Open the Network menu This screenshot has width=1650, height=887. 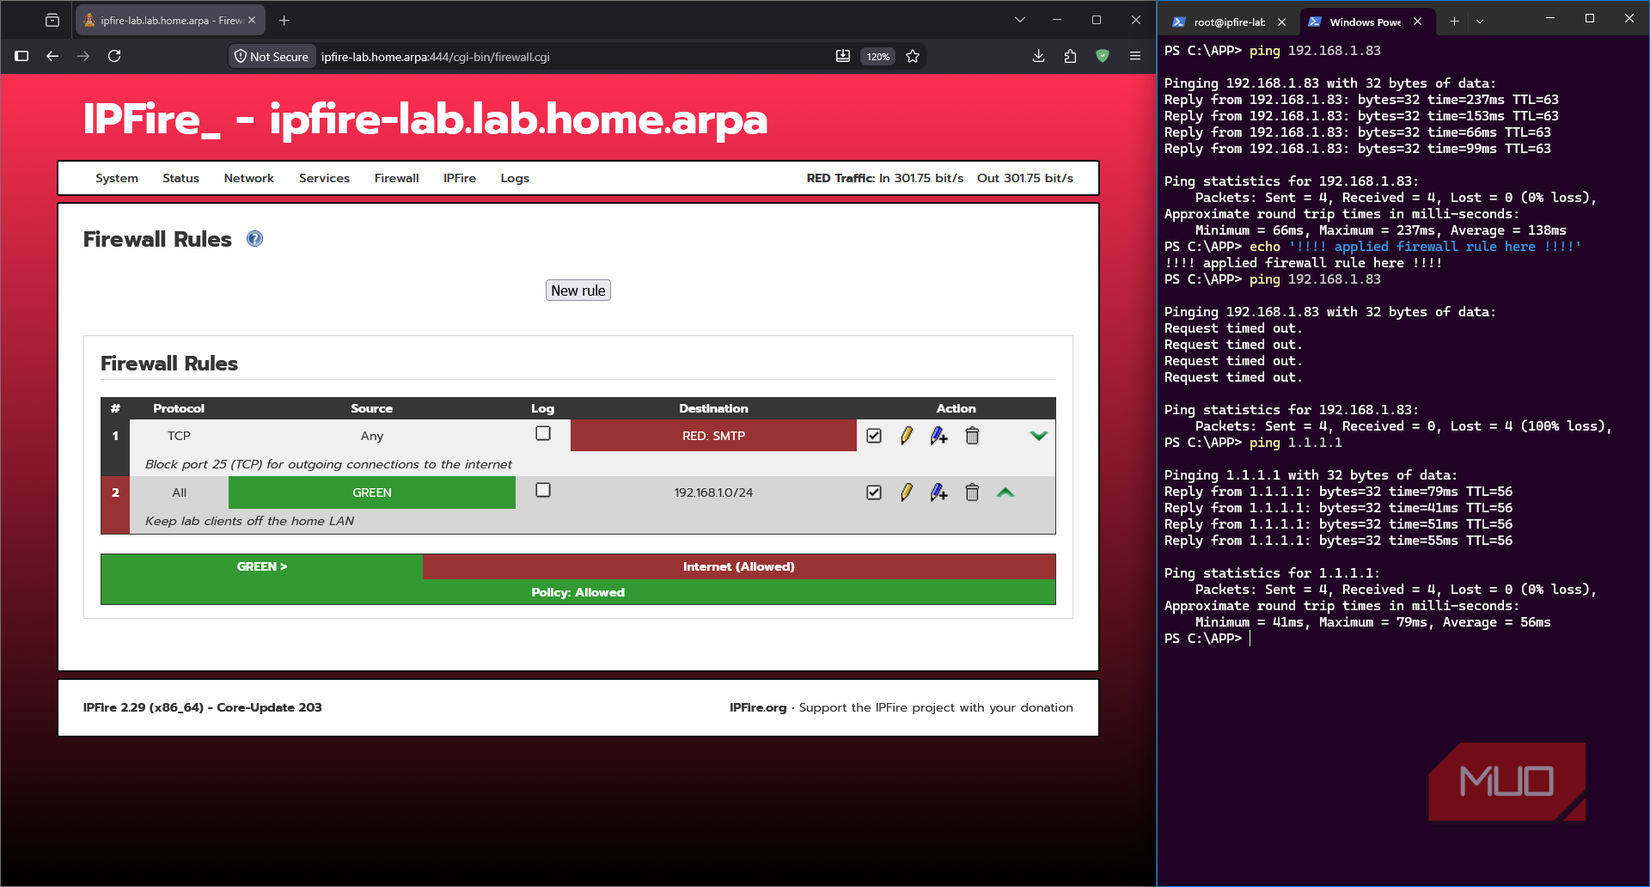pyautogui.click(x=249, y=178)
